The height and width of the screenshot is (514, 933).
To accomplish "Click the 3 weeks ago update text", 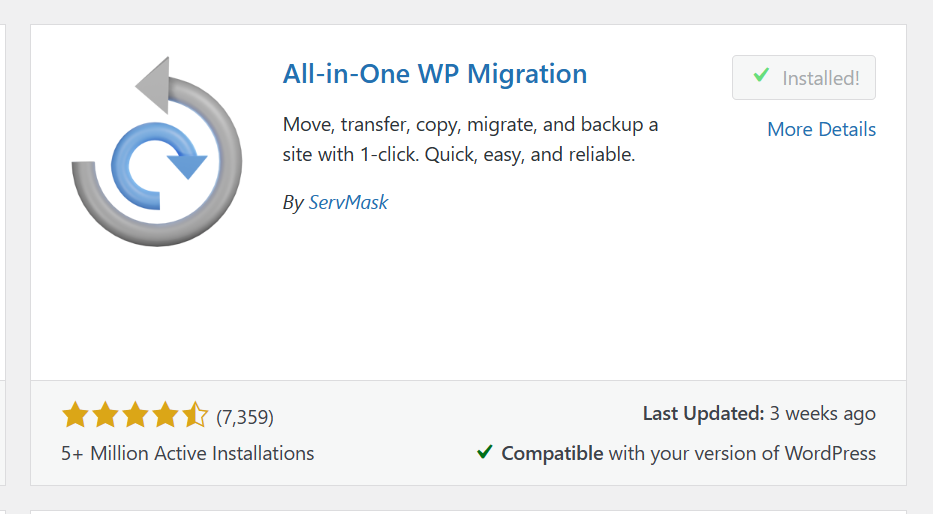I will (x=823, y=413).
